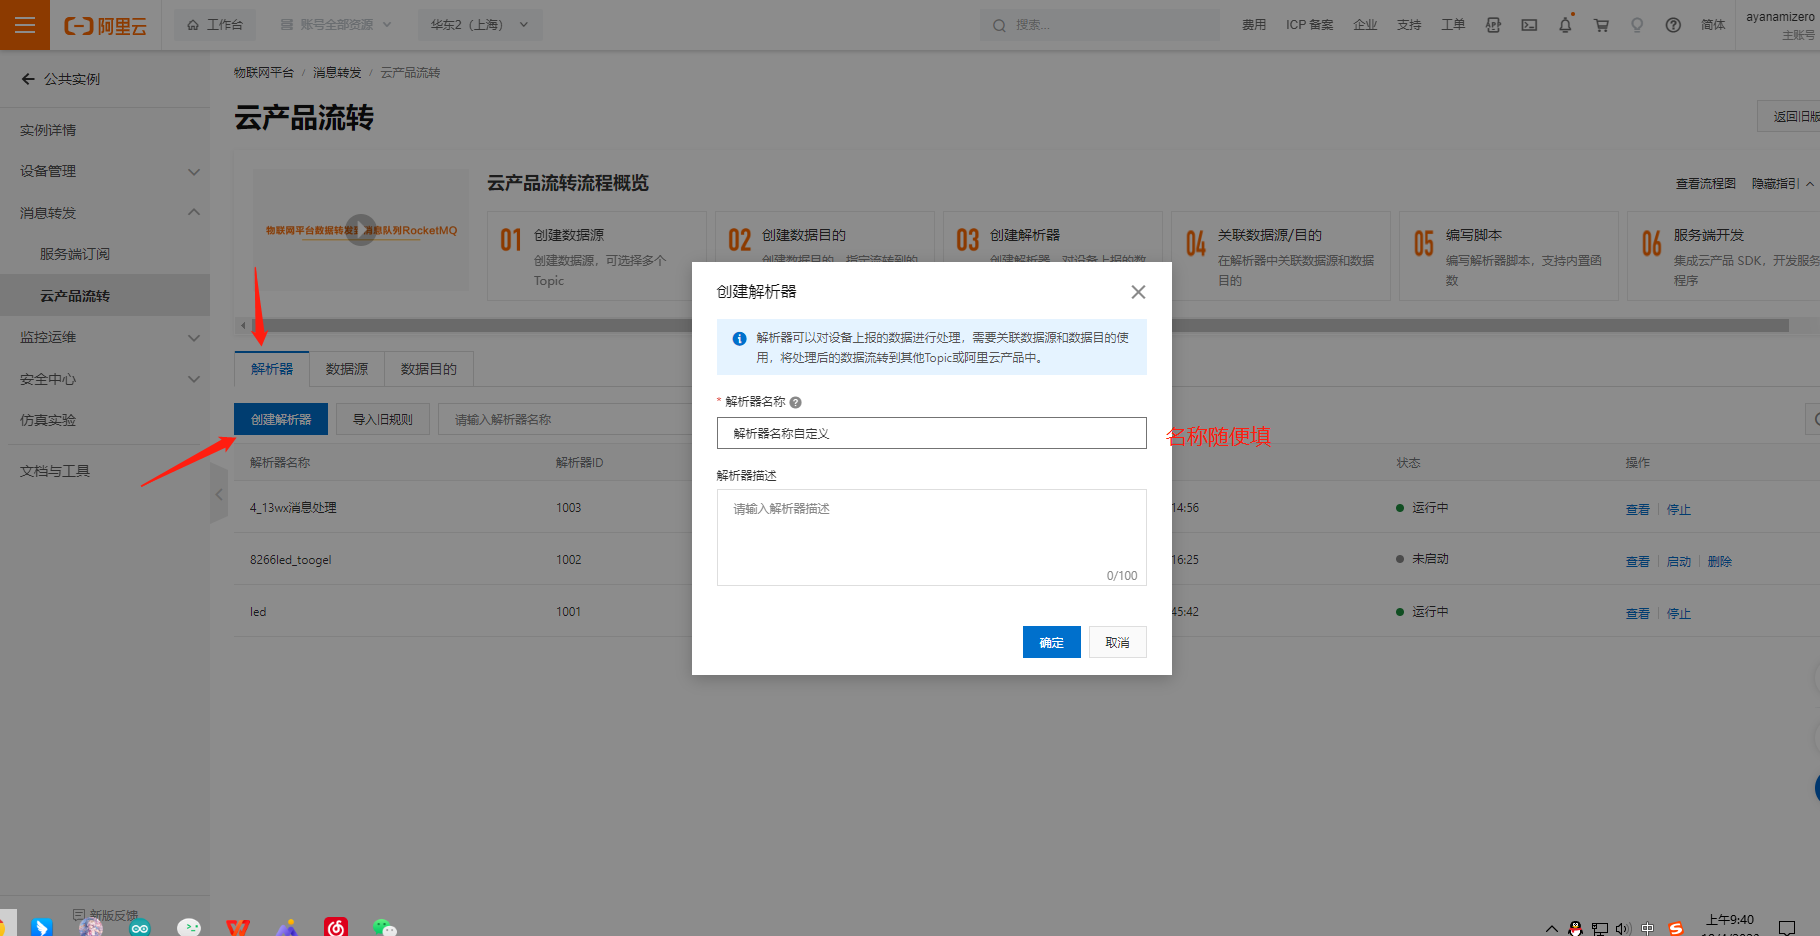
Task: Click the notification bell icon
Action: (1565, 25)
